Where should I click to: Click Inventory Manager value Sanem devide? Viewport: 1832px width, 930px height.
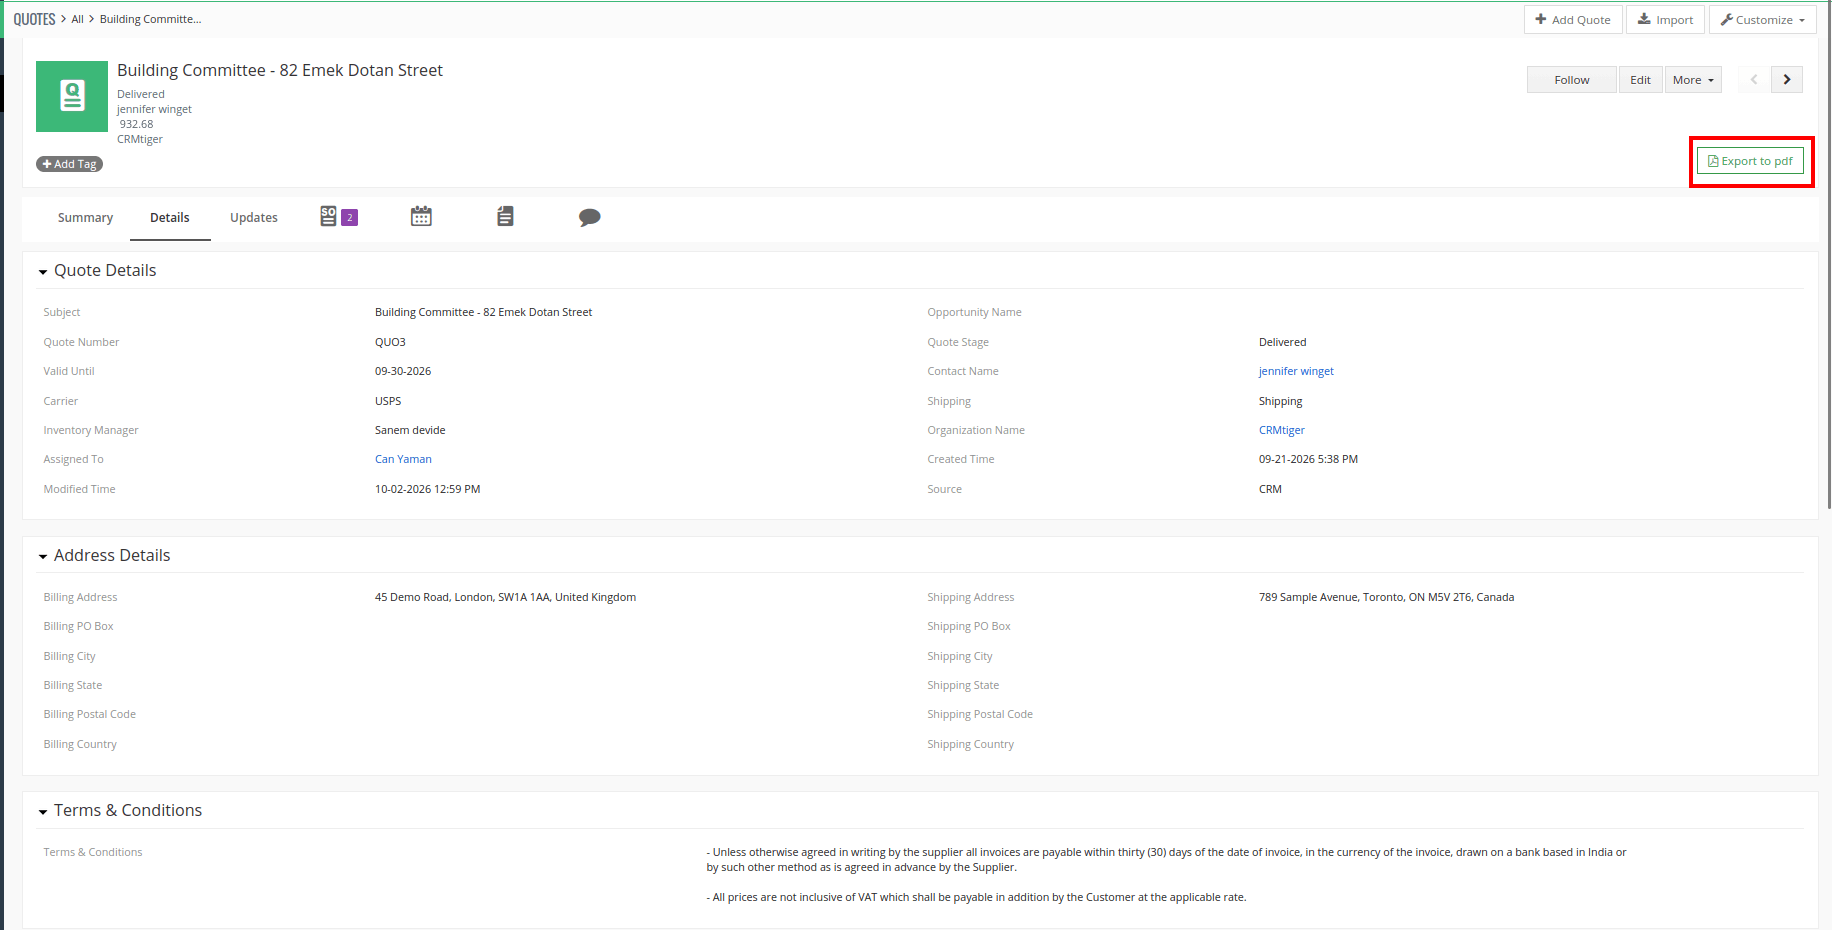point(410,430)
